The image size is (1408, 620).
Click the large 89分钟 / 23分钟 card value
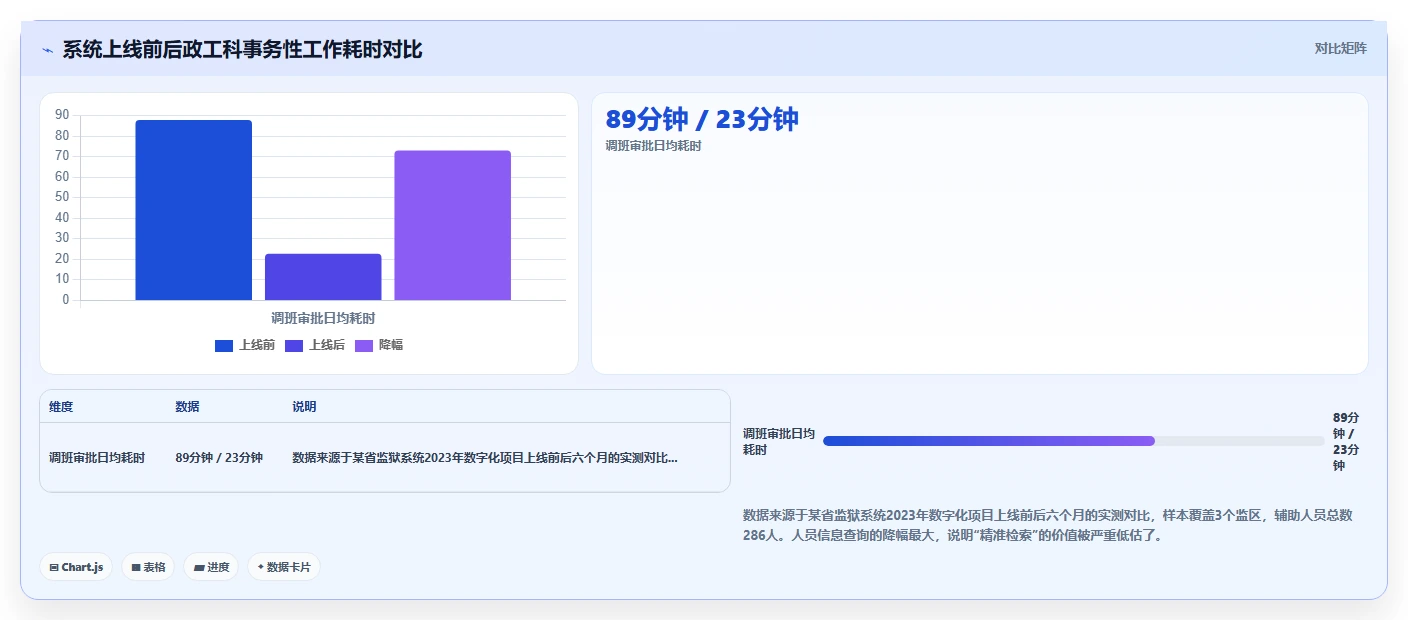coord(702,119)
